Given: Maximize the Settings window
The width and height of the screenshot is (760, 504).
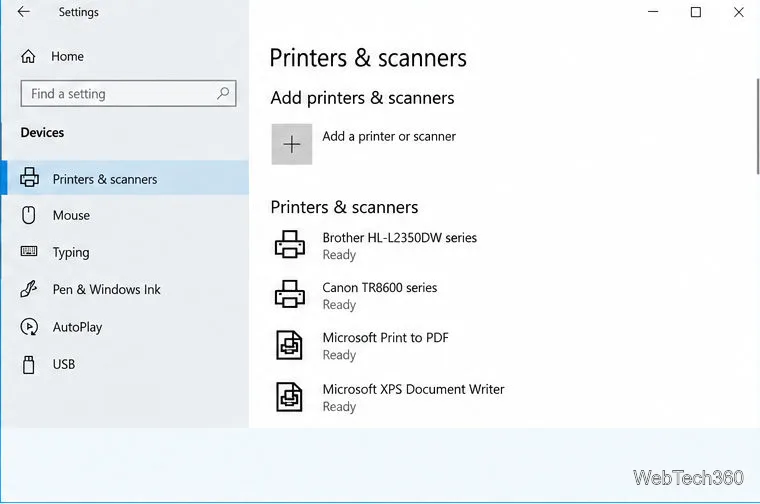Looking at the screenshot, I should (x=696, y=12).
